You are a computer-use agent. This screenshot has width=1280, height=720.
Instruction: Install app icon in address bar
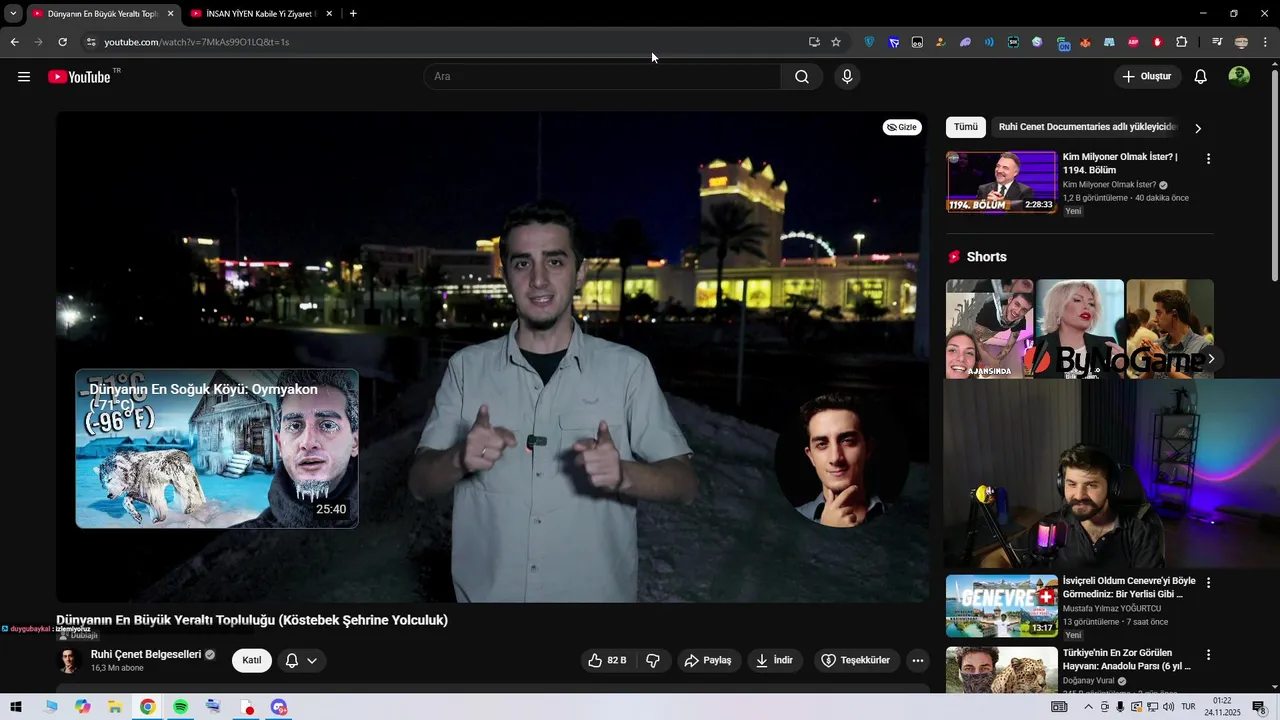[814, 42]
